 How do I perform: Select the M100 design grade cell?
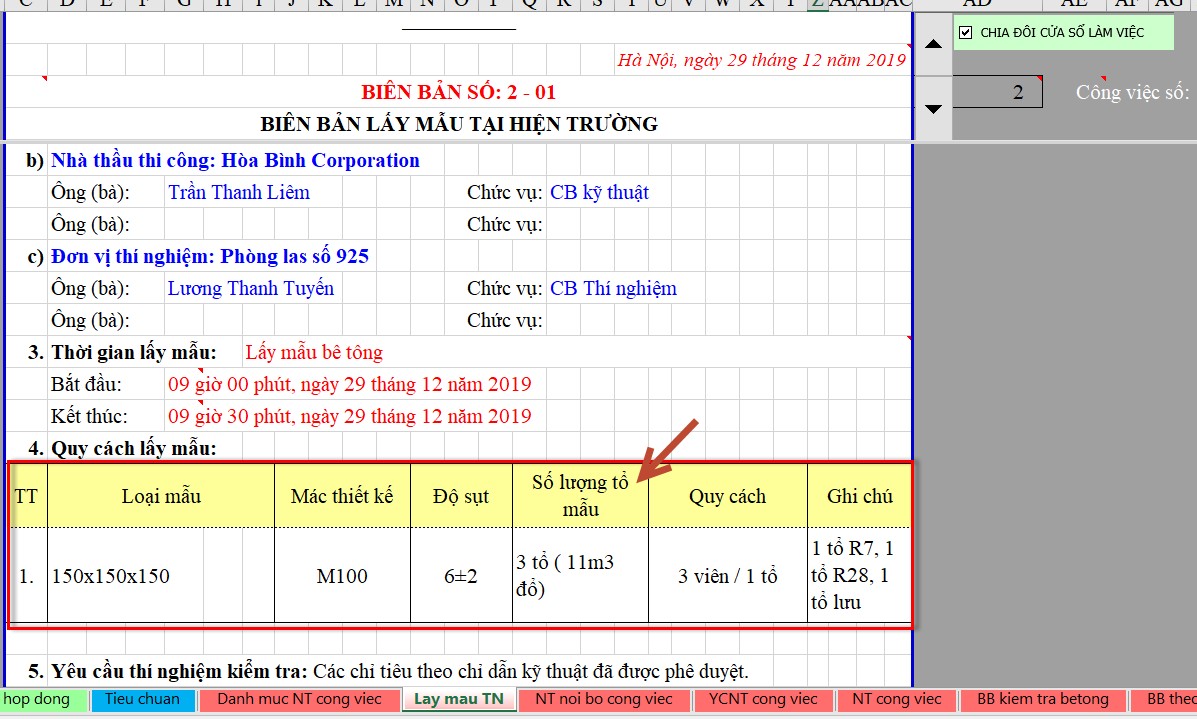pyautogui.click(x=342, y=576)
